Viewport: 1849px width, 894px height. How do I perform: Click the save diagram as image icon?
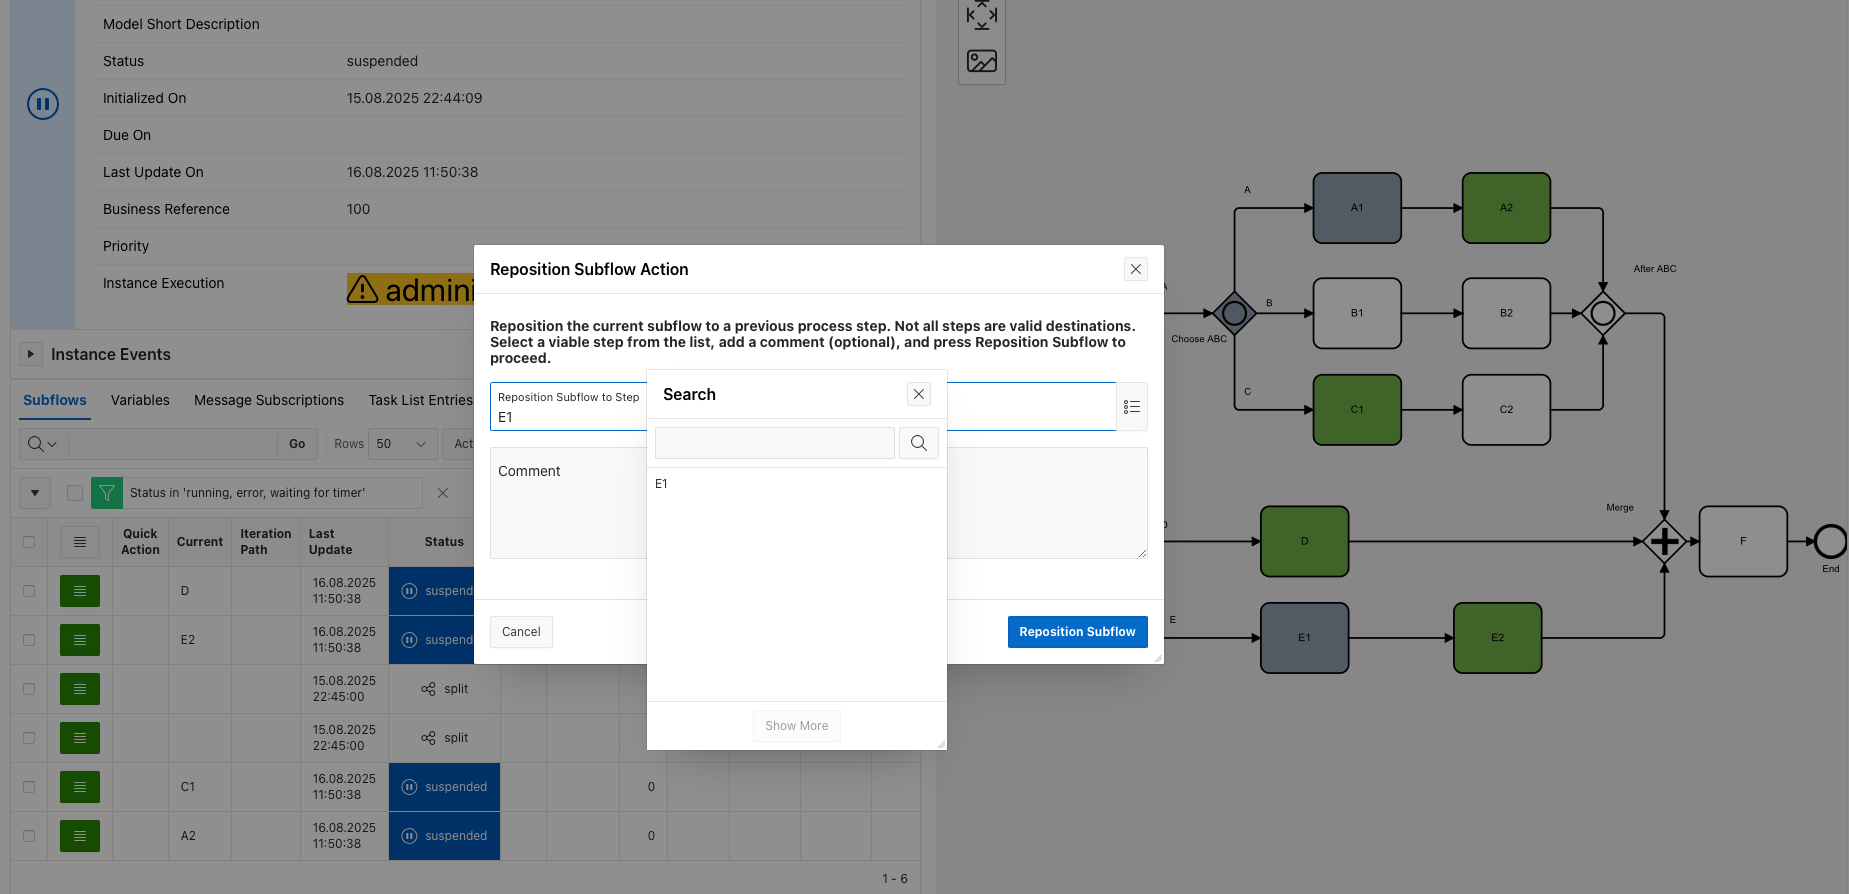(982, 61)
